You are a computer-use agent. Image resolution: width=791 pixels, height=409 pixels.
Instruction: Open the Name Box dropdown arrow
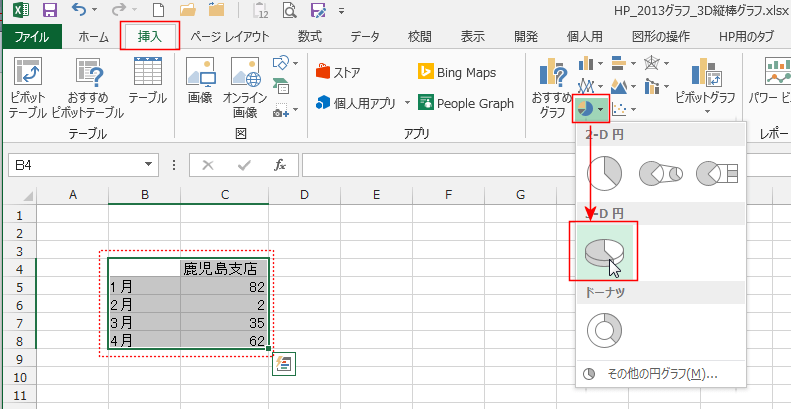tap(149, 164)
